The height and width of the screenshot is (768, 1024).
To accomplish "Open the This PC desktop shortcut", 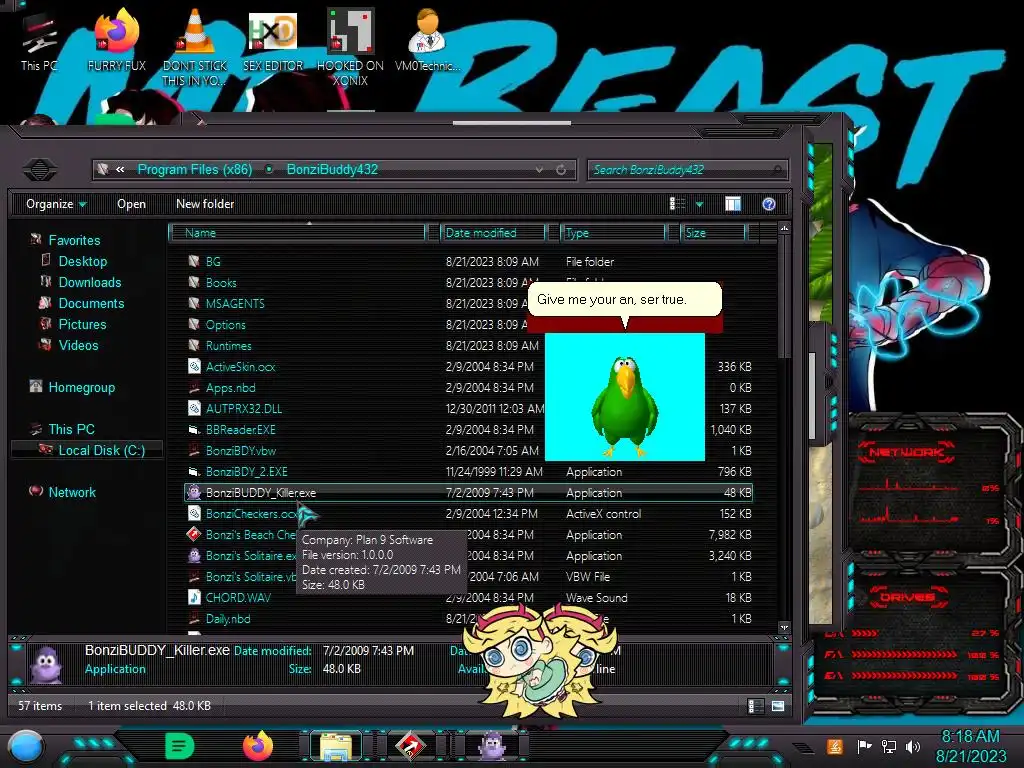I will (x=39, y=42).
